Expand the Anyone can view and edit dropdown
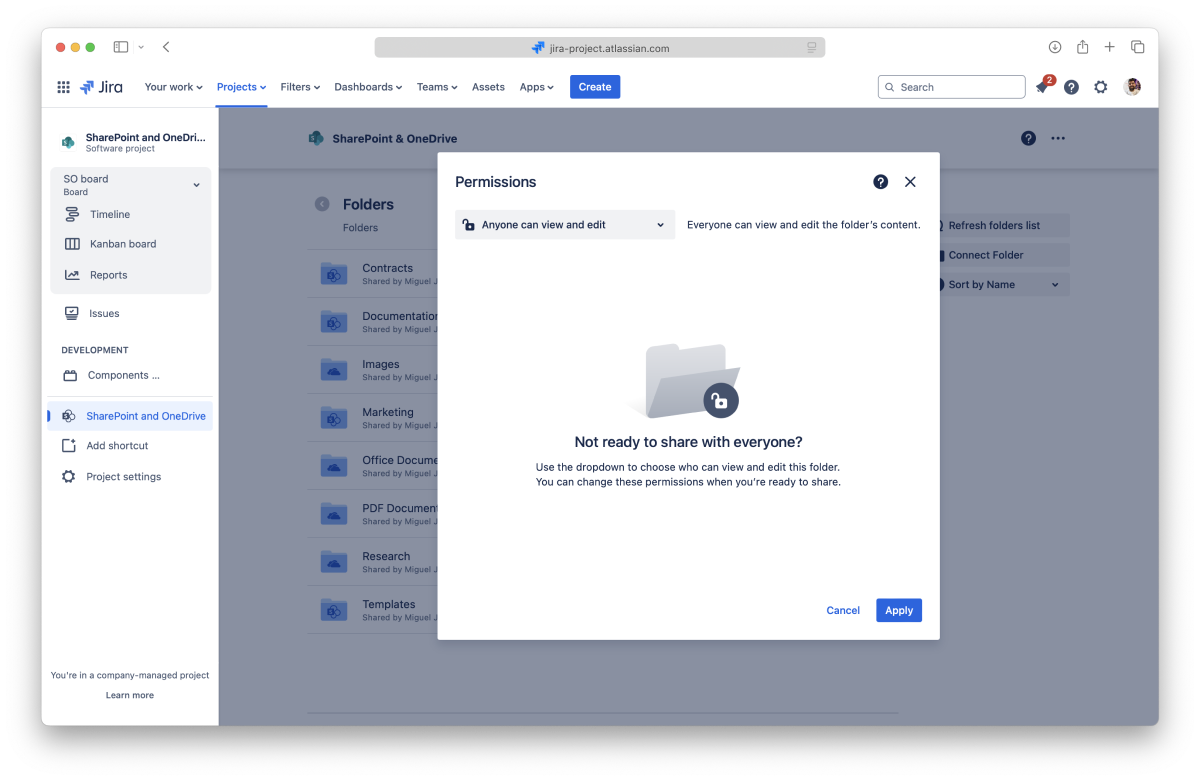Image resolution: width=1200 pixels, height=781 pixels. point(565,225)
